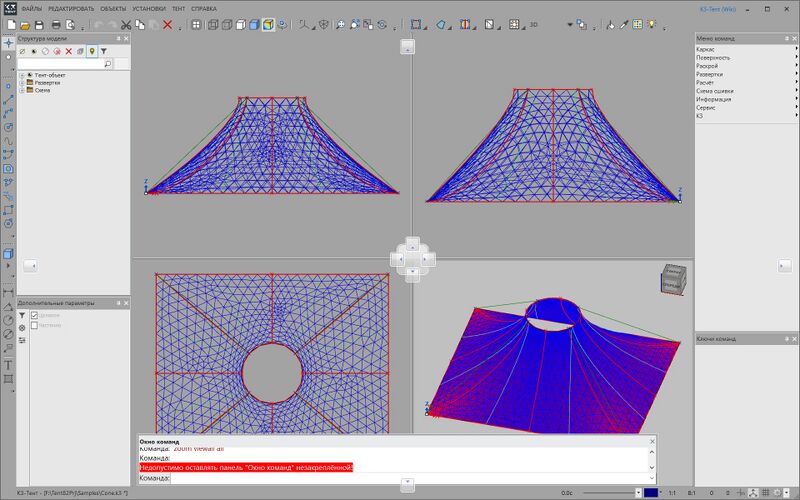Click the view orientation cube in 3D viewport
The image size is (800, 500).
673,279
